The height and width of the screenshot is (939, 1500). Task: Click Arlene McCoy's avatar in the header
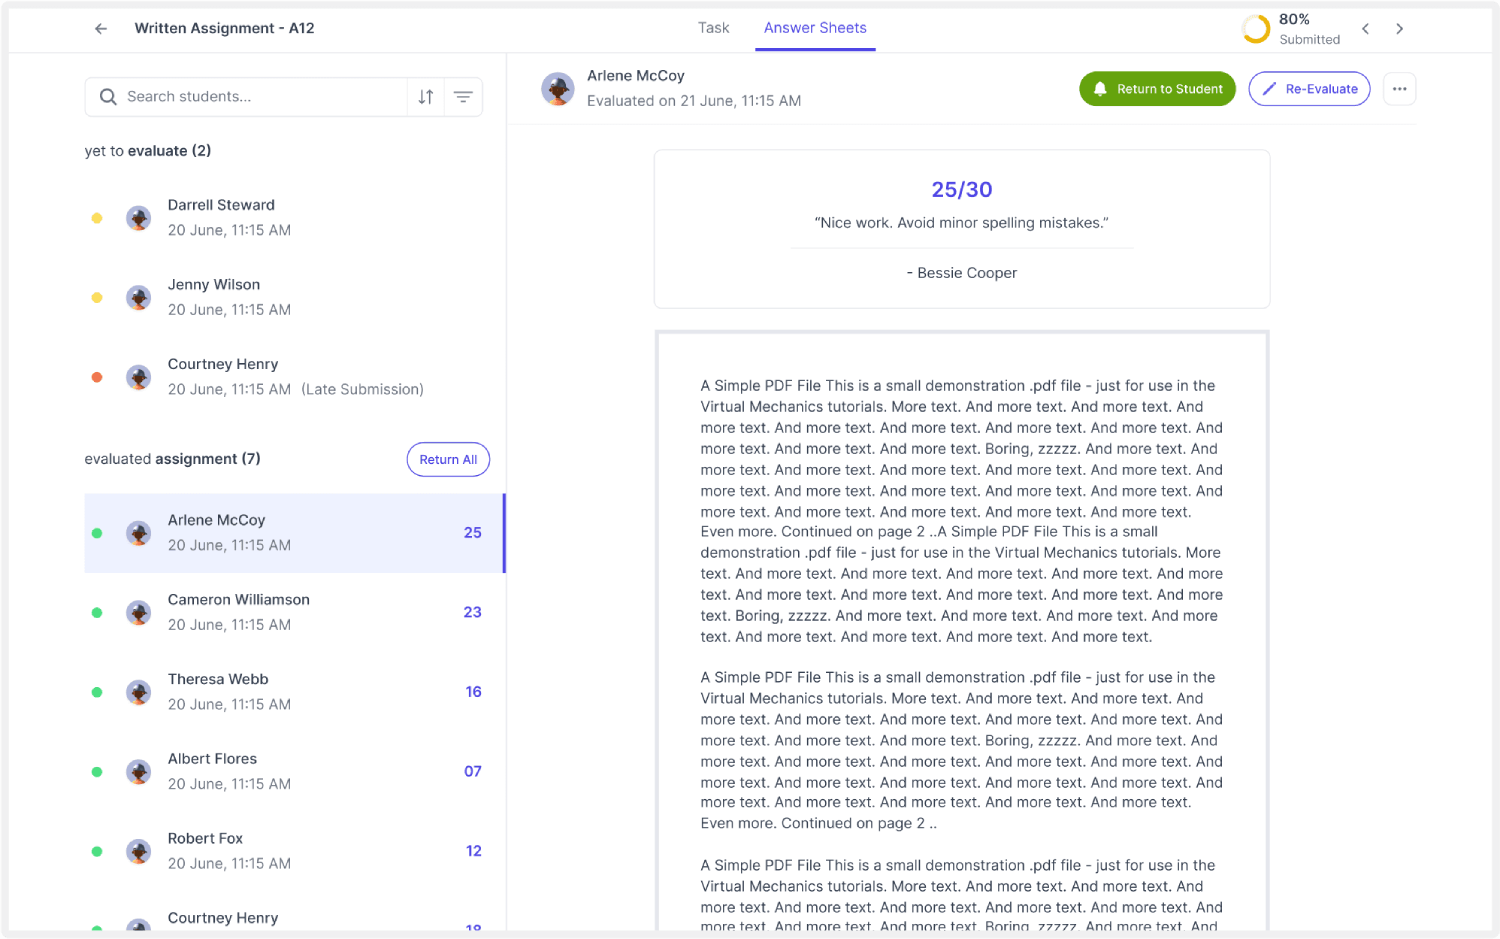click(558, 89)
